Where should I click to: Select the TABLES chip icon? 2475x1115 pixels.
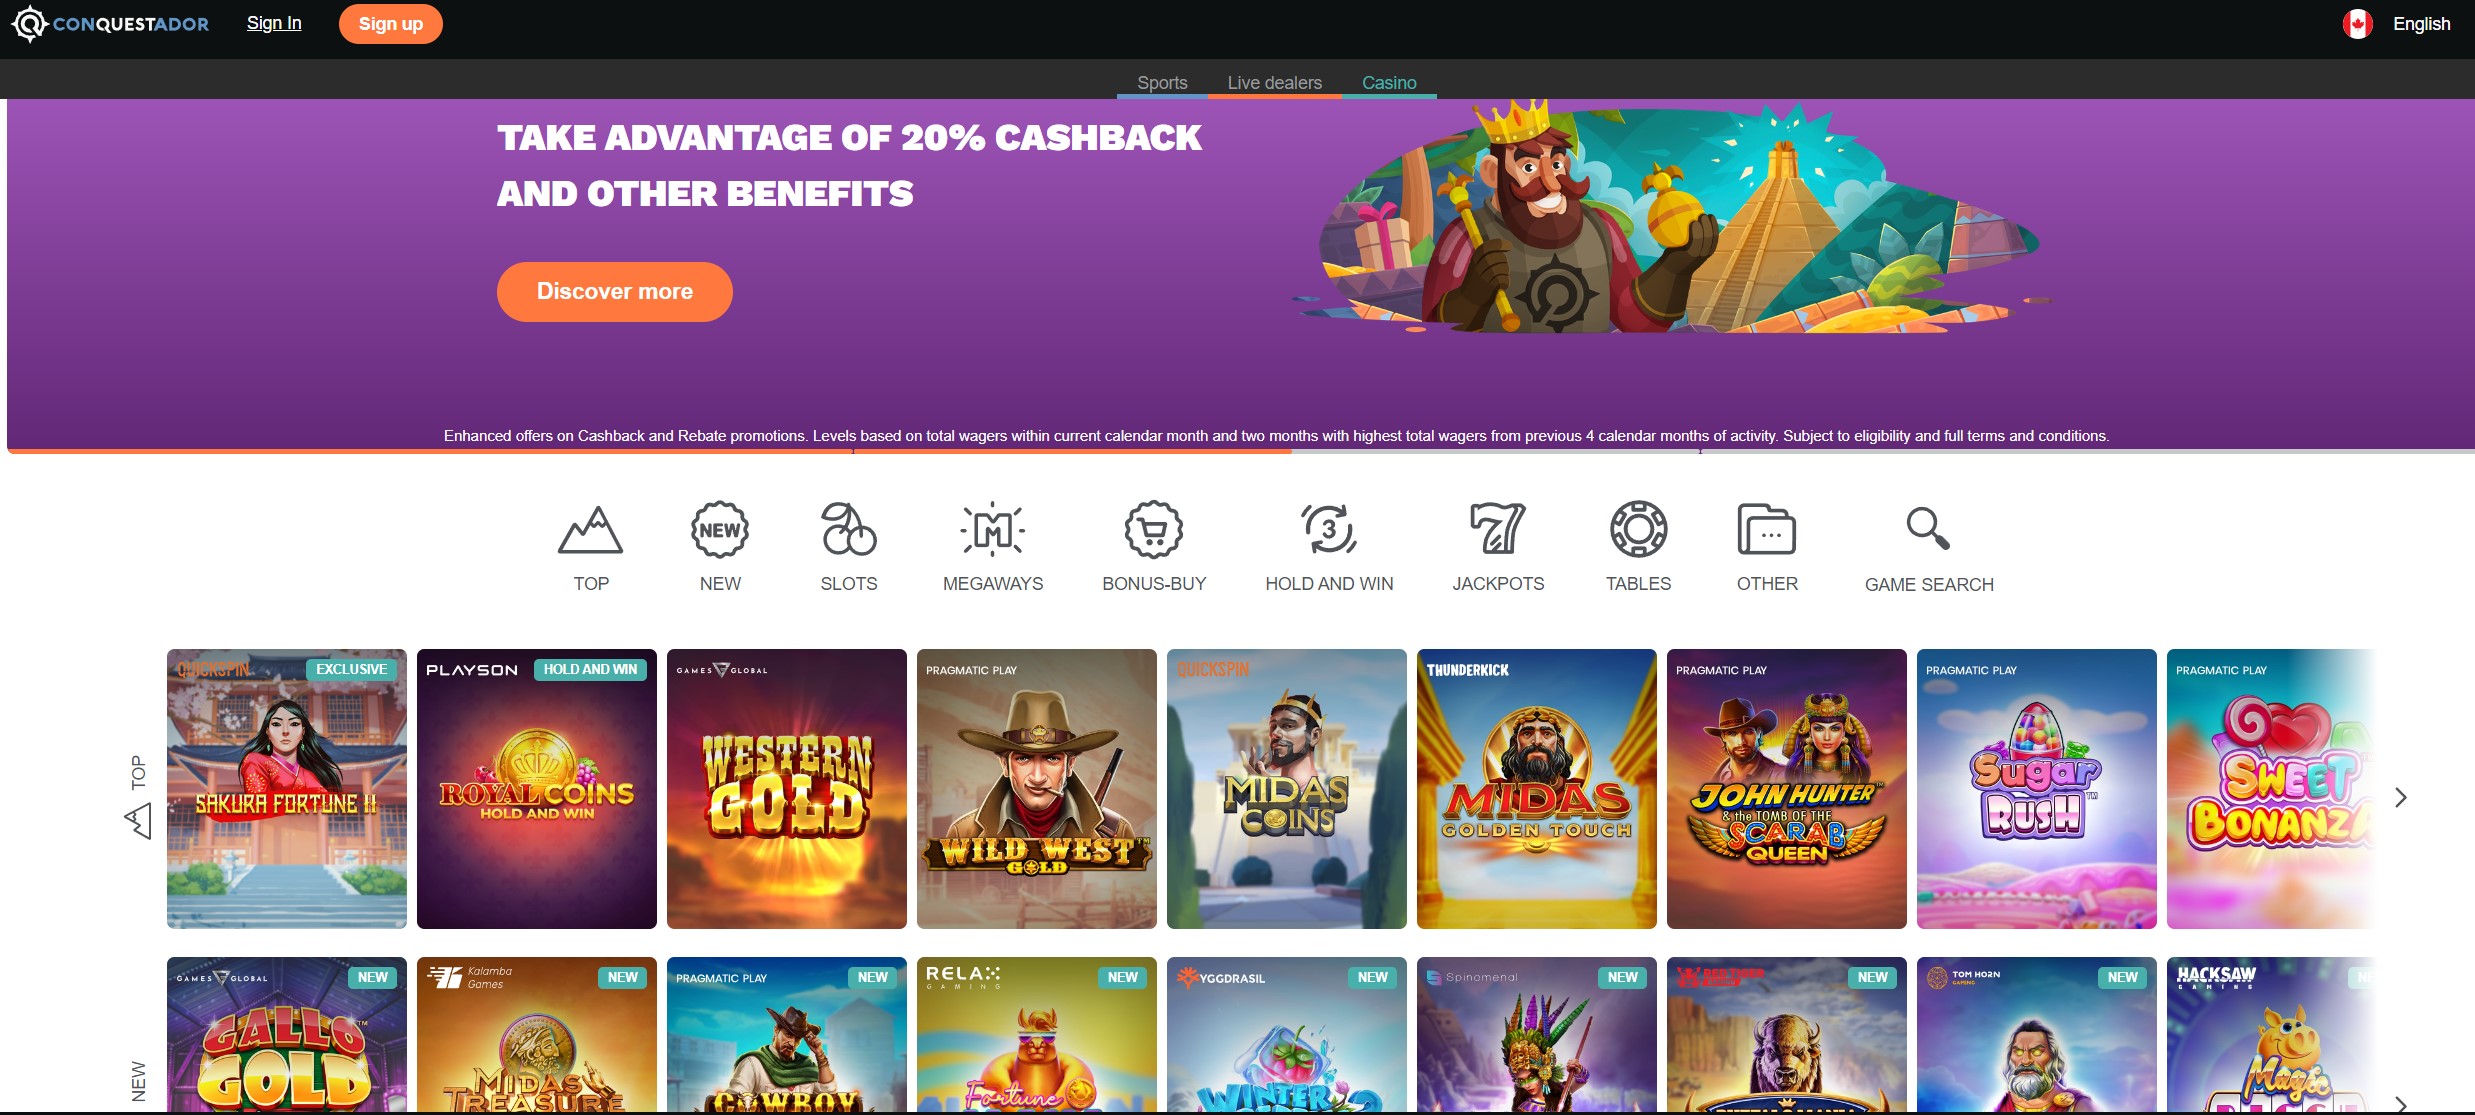1638,529
